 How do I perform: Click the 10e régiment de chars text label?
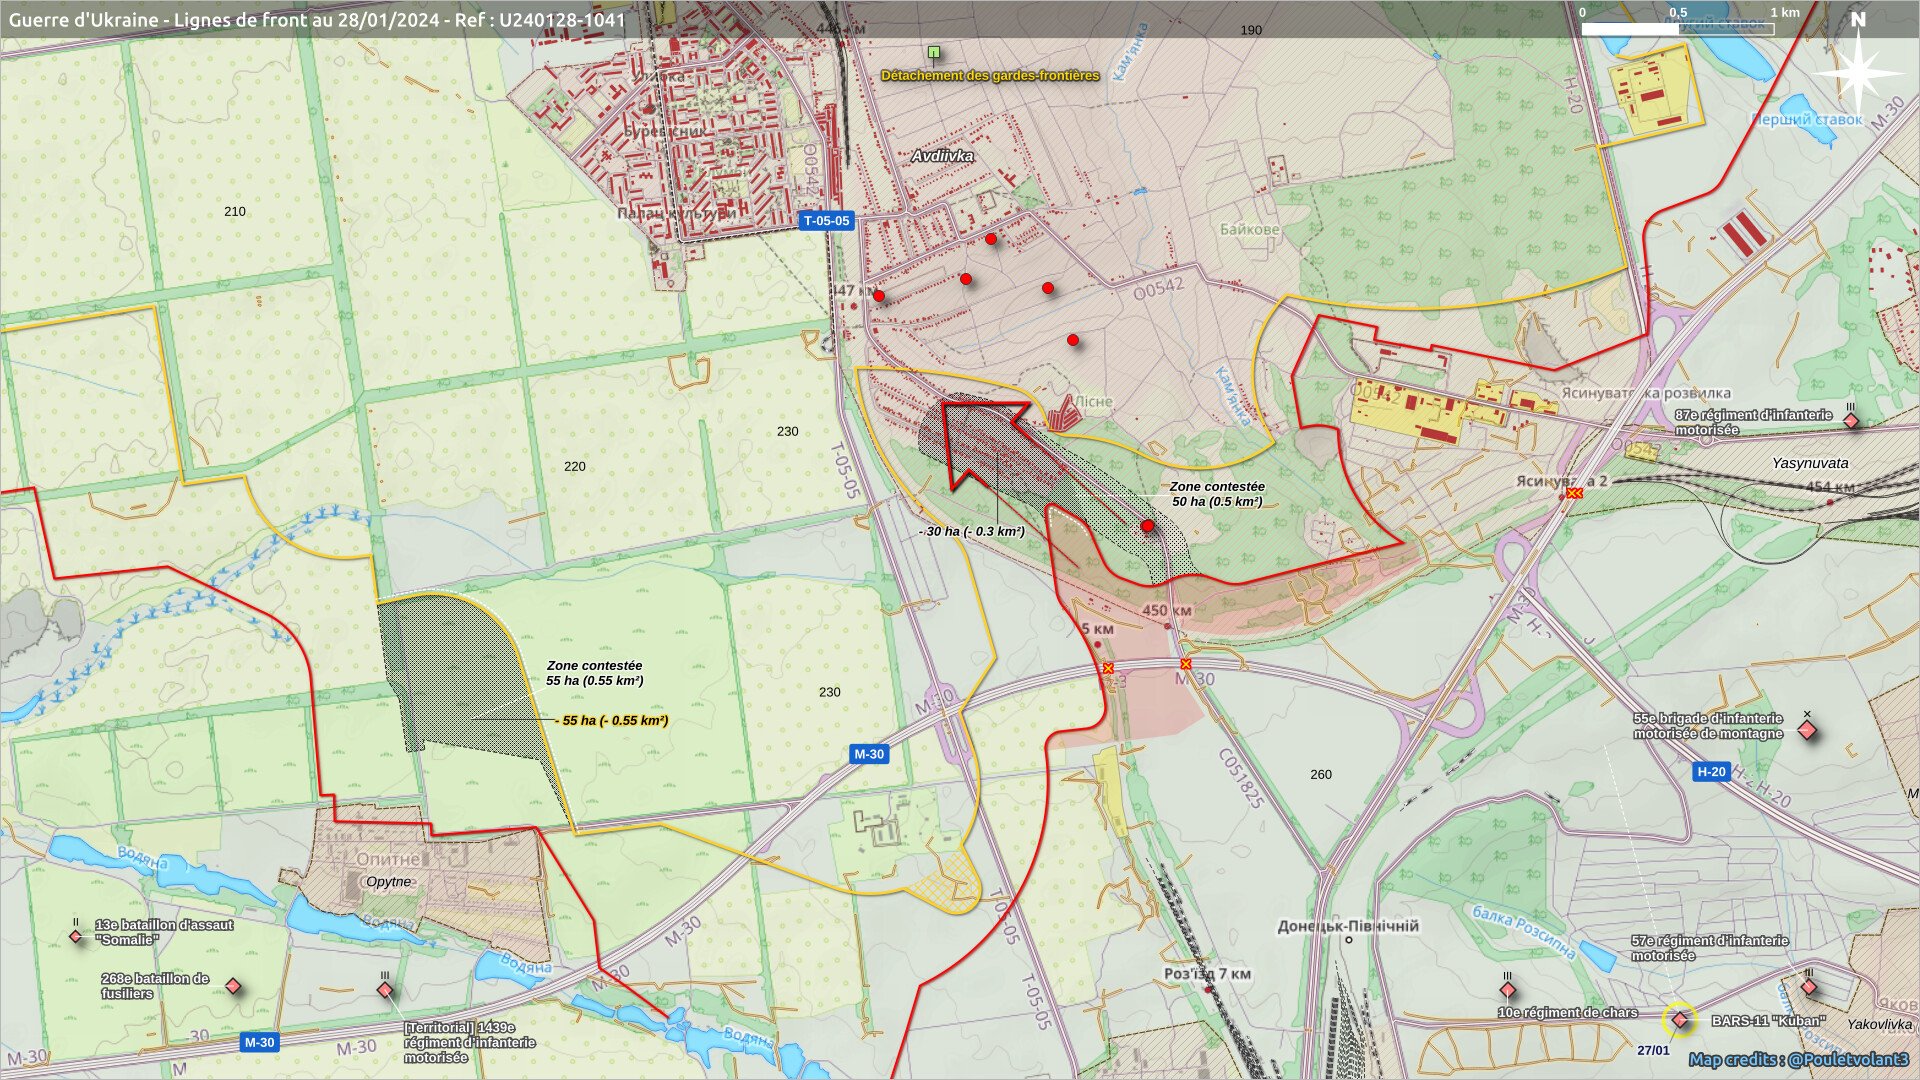[1567, 1013]
